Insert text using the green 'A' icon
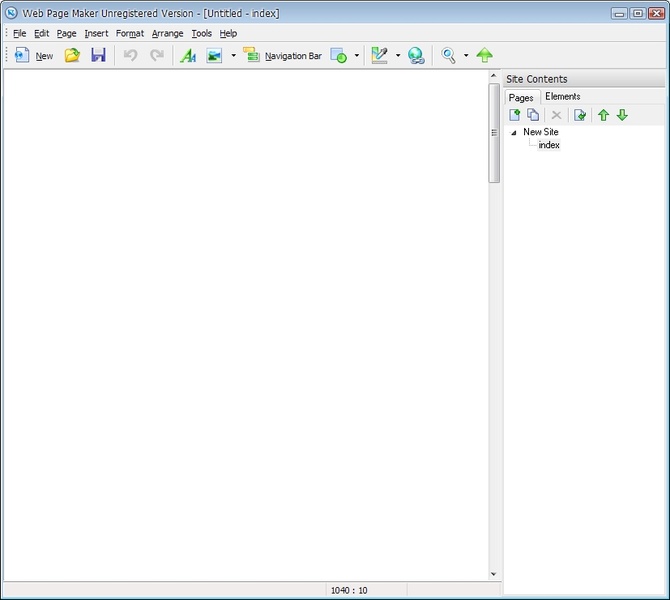 (x=187, y=56)
